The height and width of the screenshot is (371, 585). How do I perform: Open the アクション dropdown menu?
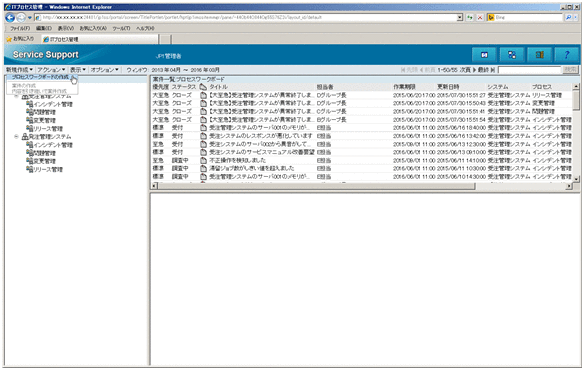point(51,70)
